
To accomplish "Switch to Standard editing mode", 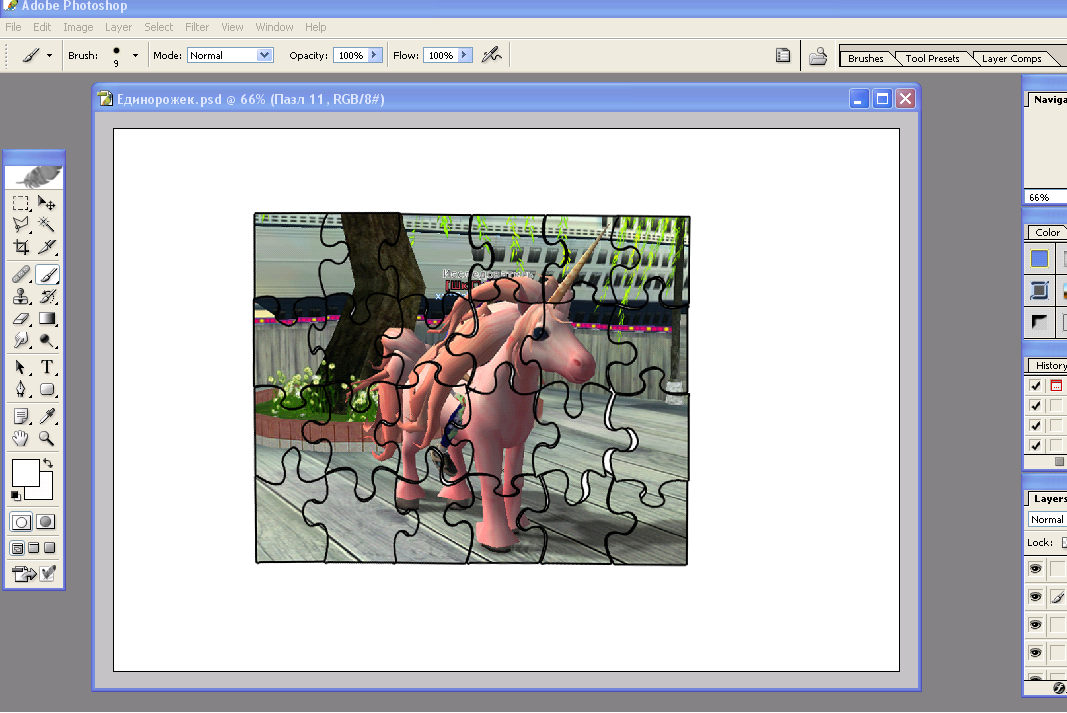I will click(21, 522).
